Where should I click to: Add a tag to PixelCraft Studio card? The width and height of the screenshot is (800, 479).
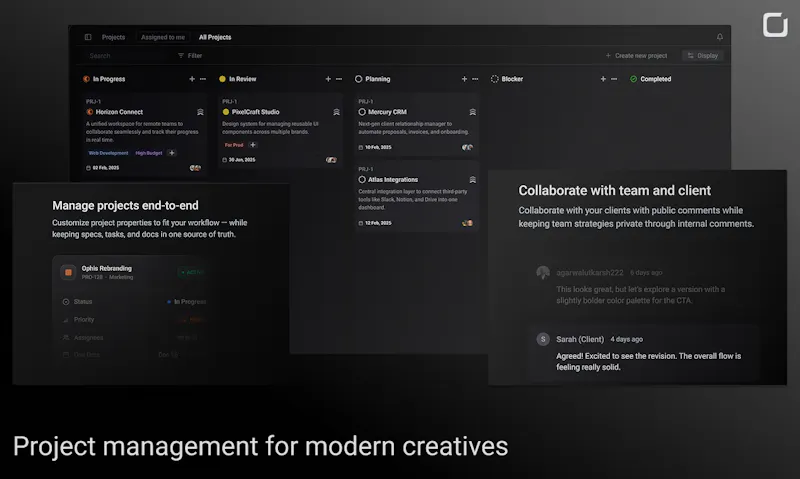click(253, 145)
